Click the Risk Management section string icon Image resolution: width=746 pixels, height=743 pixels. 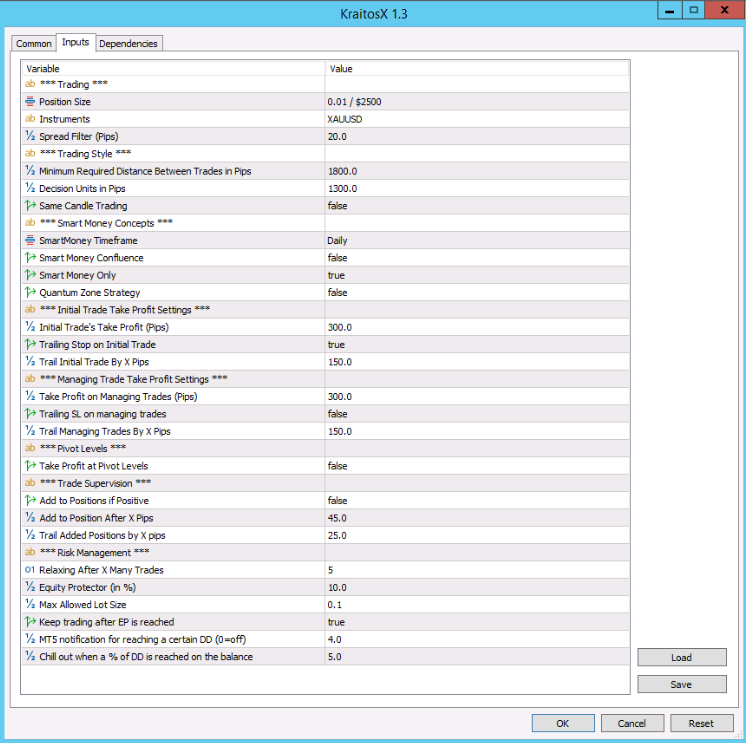click(x=30, y=552)
